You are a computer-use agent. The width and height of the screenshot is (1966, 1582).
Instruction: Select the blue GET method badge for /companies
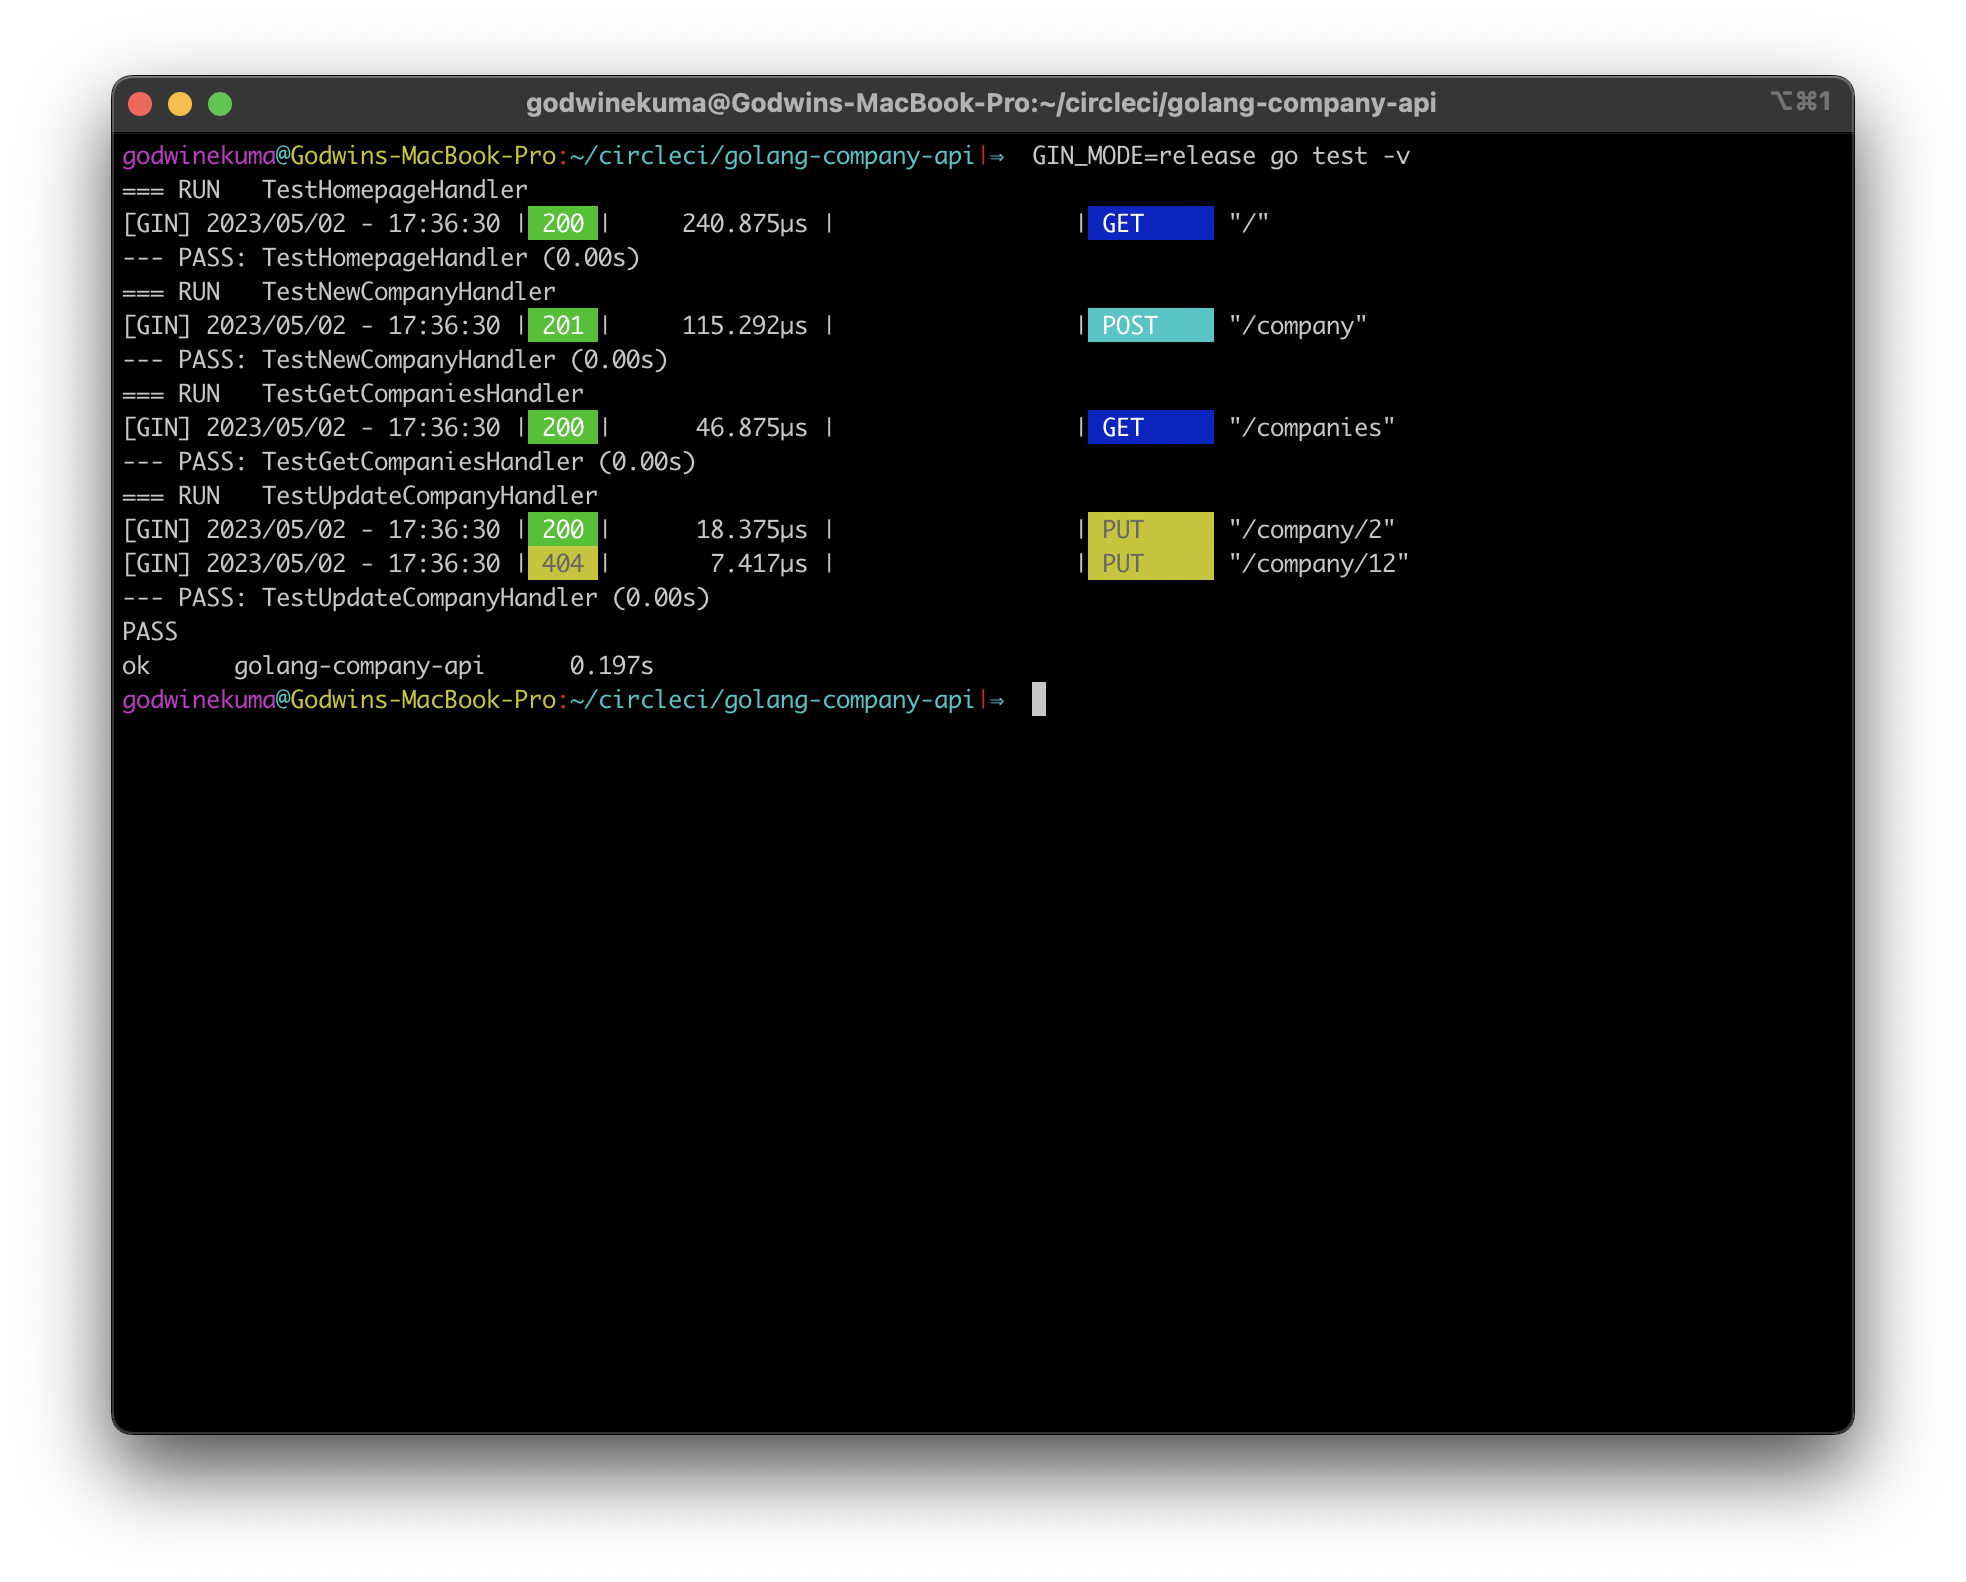1150,427
